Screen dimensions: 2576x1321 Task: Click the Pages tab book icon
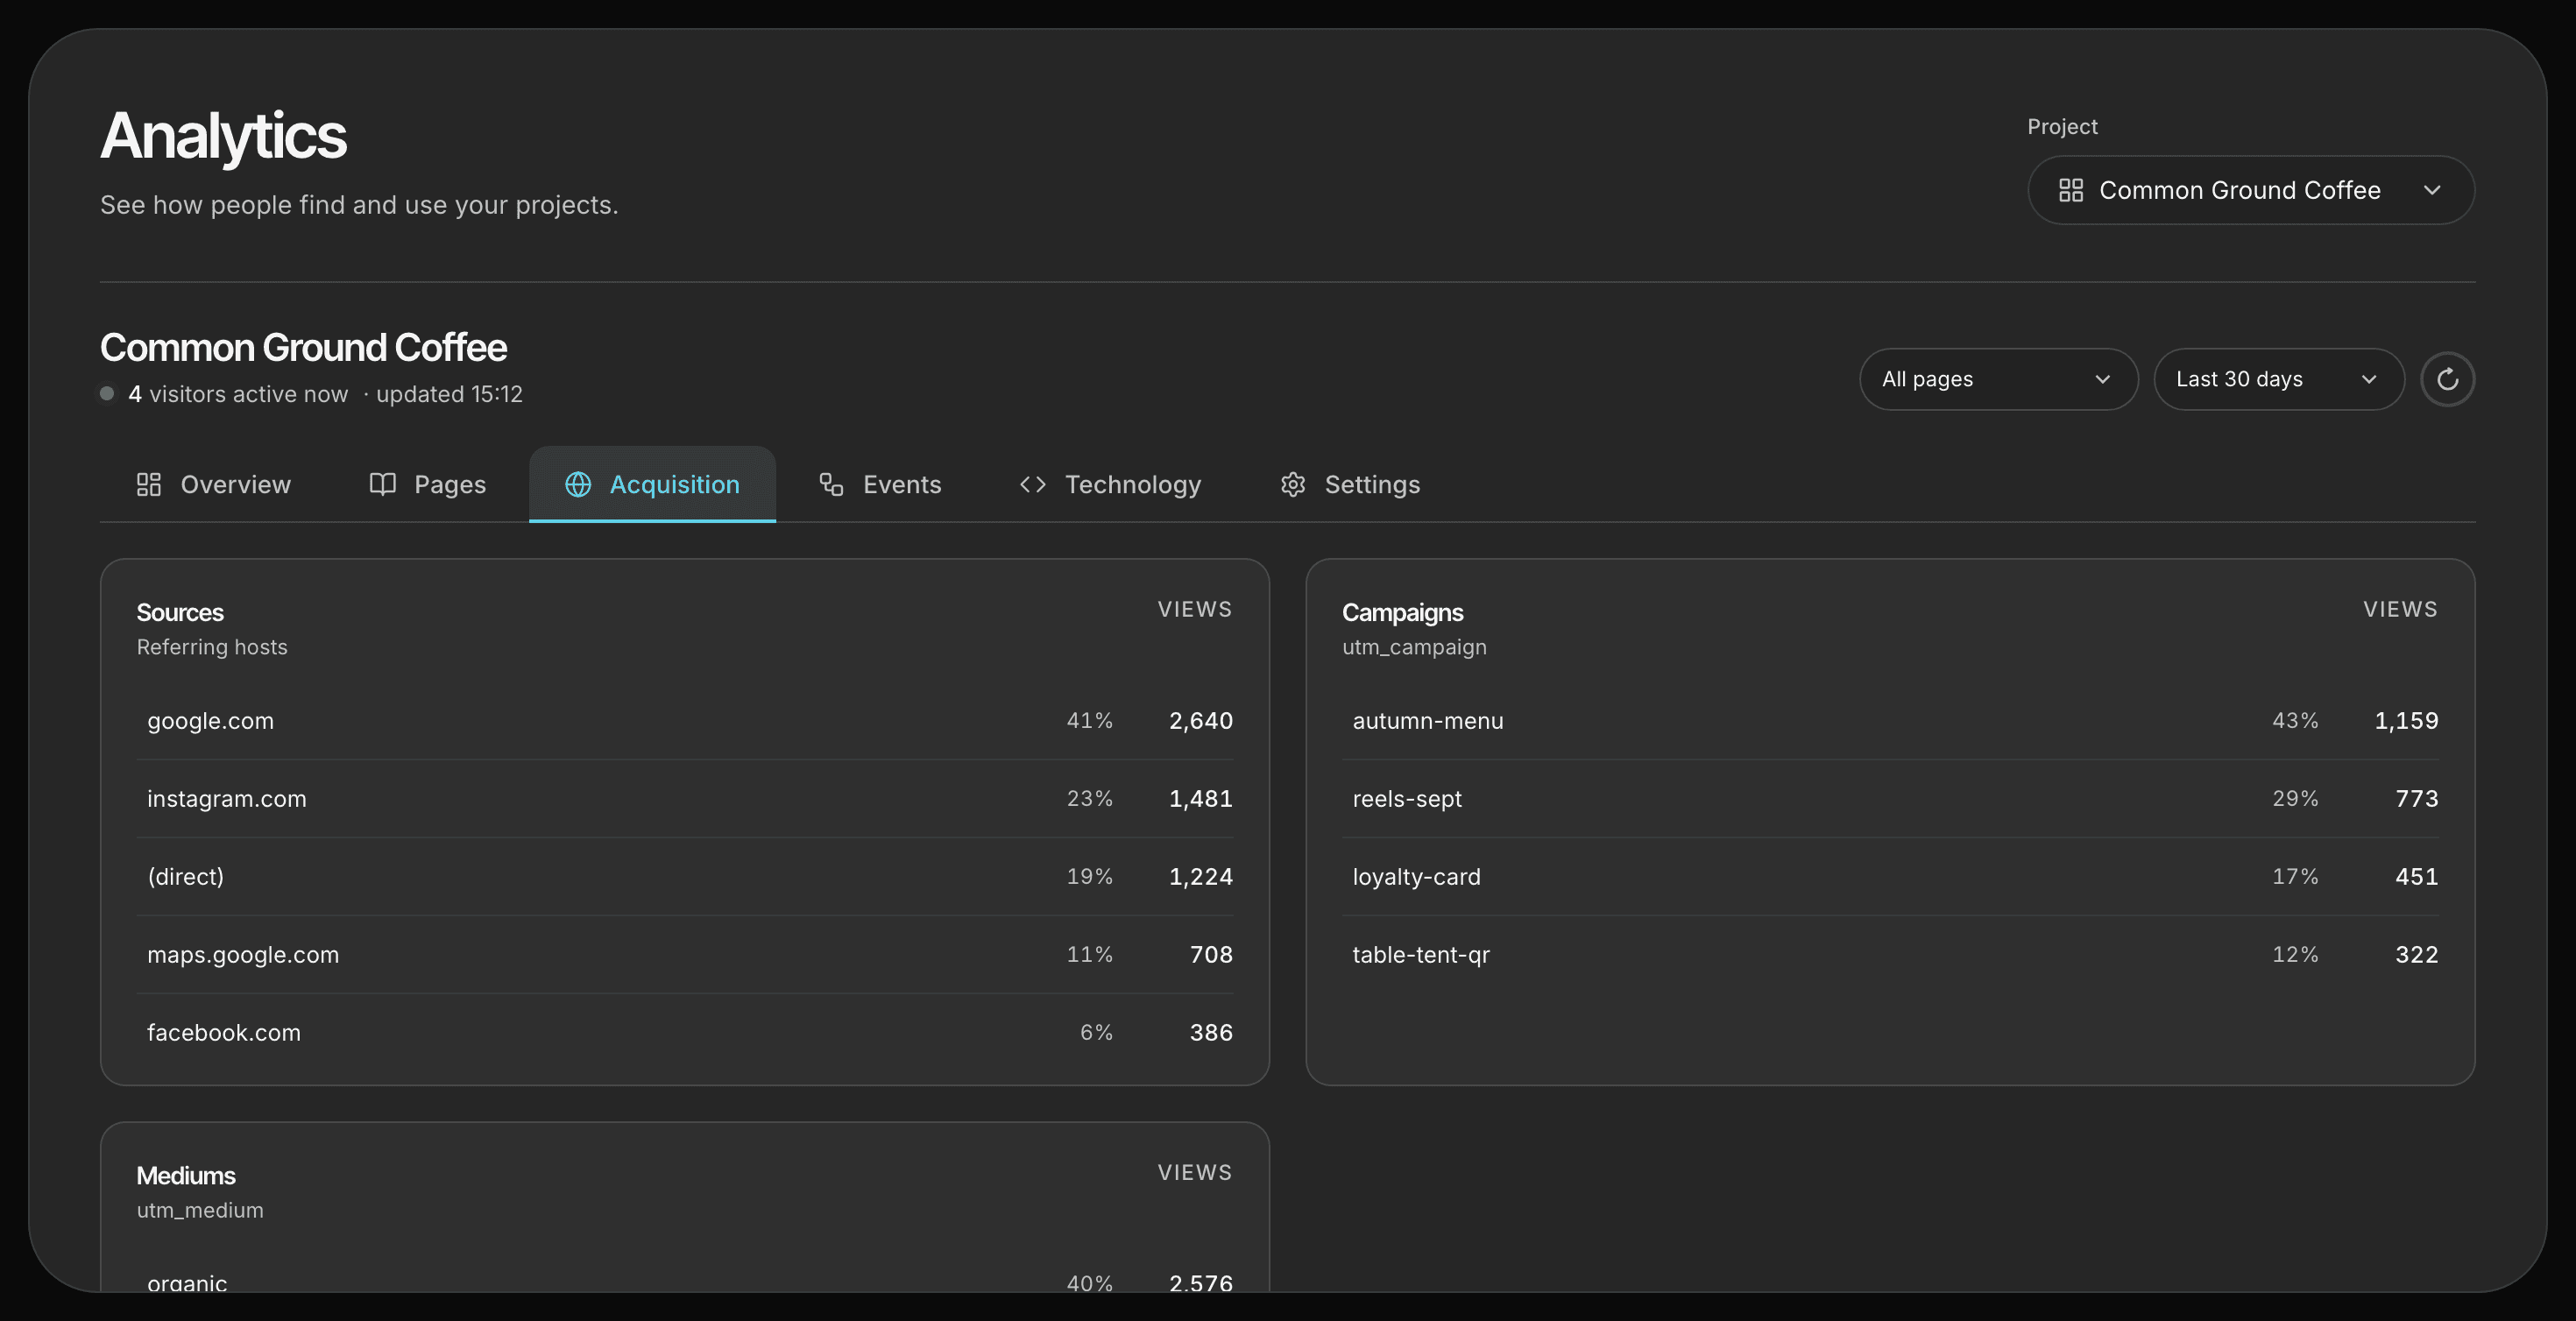(x=383, y=484)
